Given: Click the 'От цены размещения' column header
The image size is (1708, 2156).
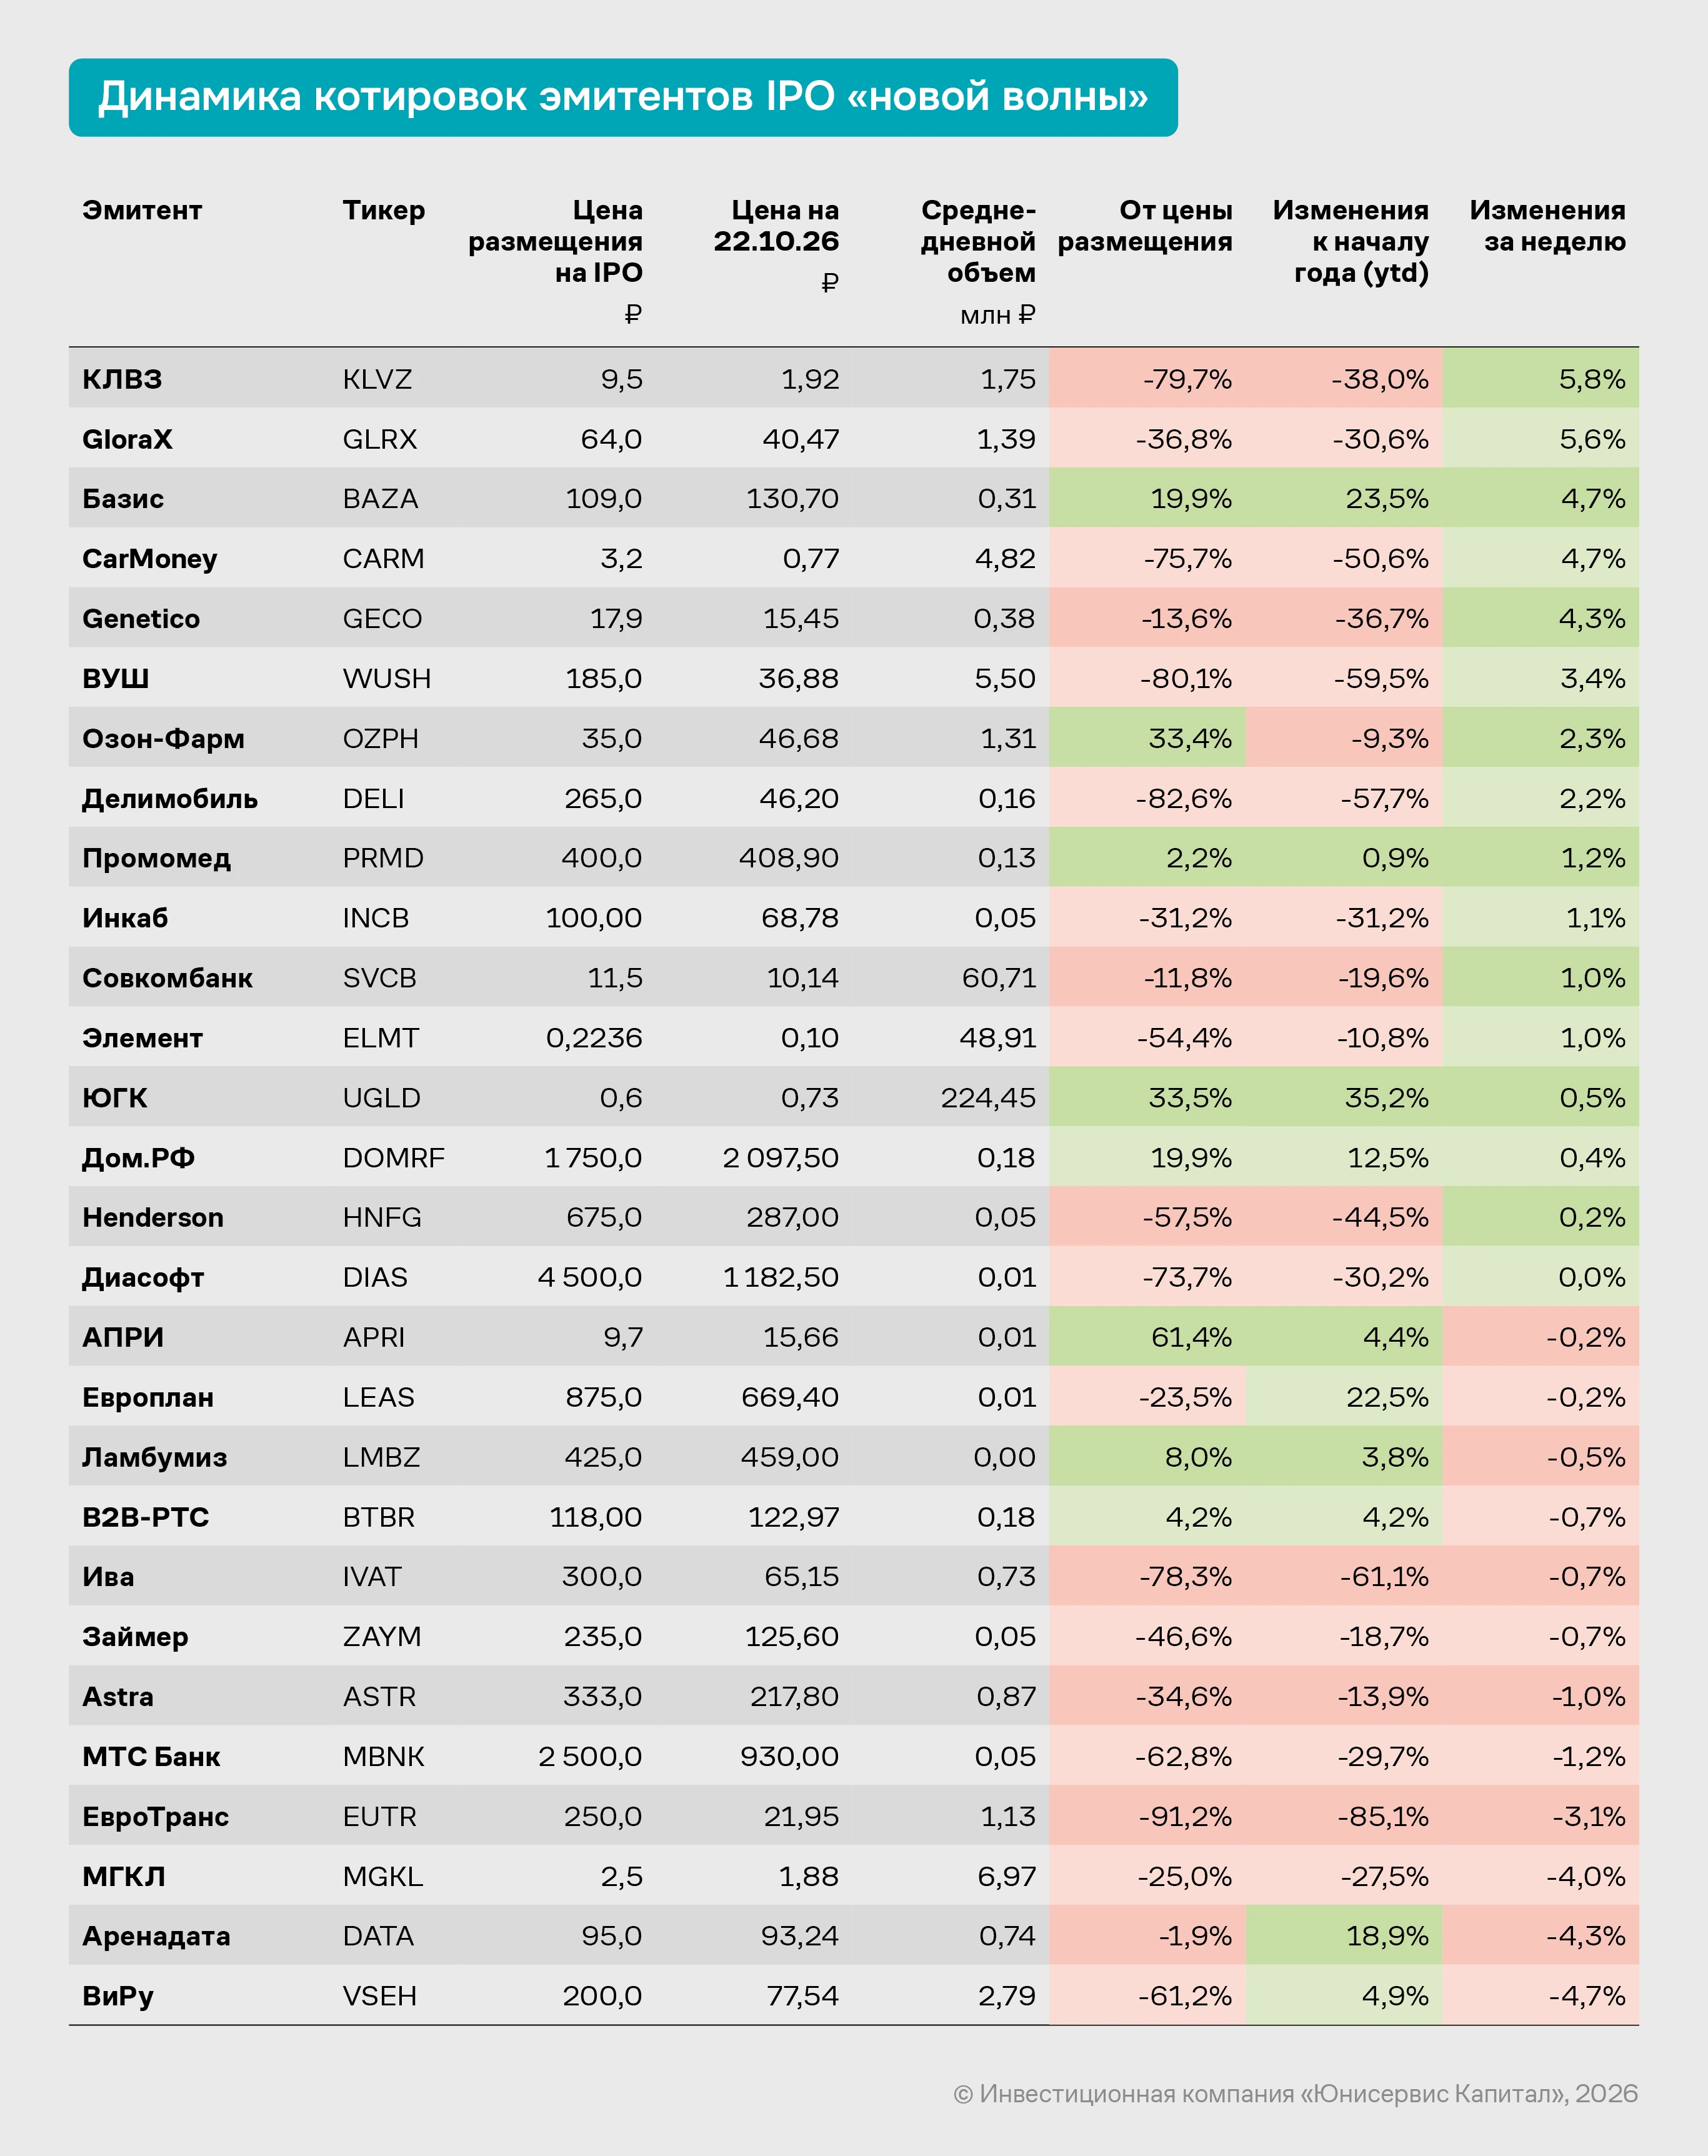Looking at the screenshot, I should tap(1145, 226).
